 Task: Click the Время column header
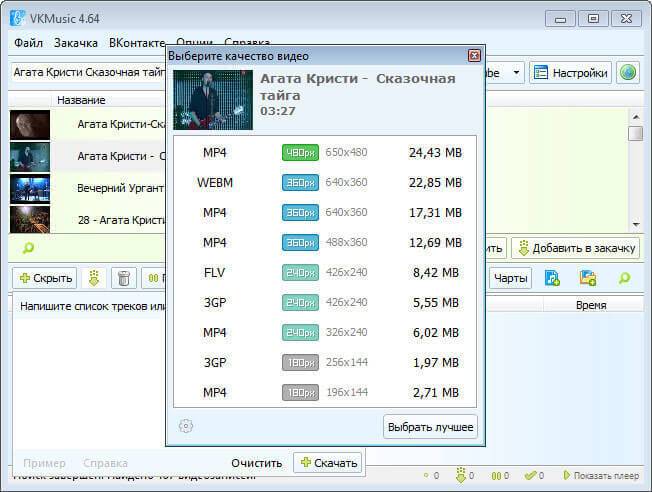pyautogui.click(x=591, y=305)
